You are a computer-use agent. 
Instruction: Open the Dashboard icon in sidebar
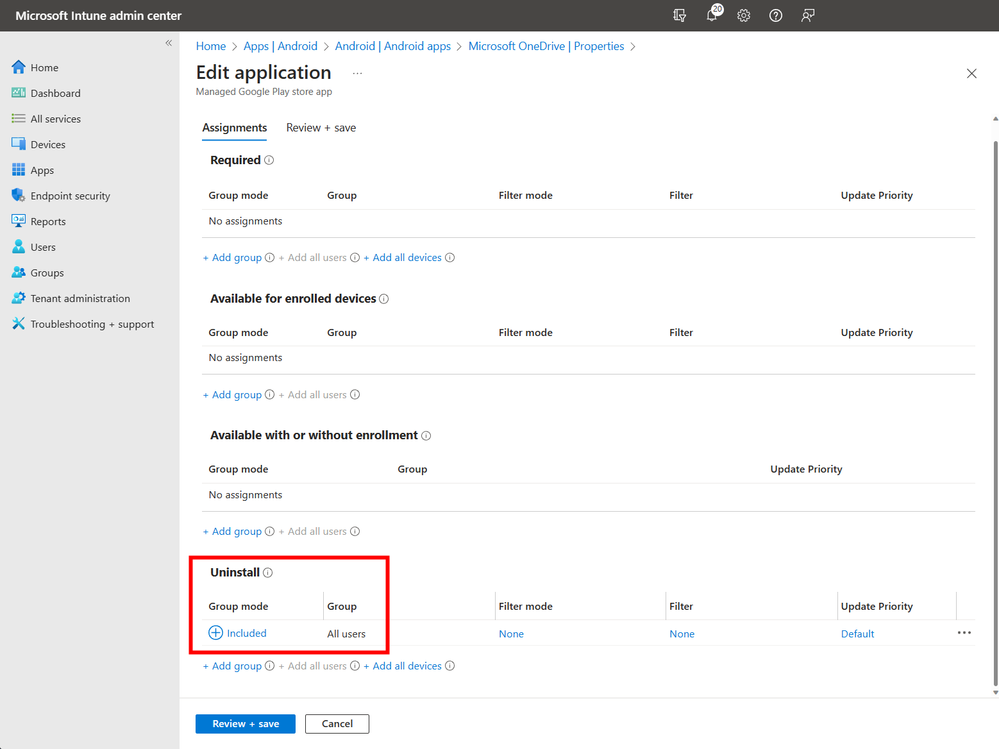pyautogui.click(x=18, y=93)
